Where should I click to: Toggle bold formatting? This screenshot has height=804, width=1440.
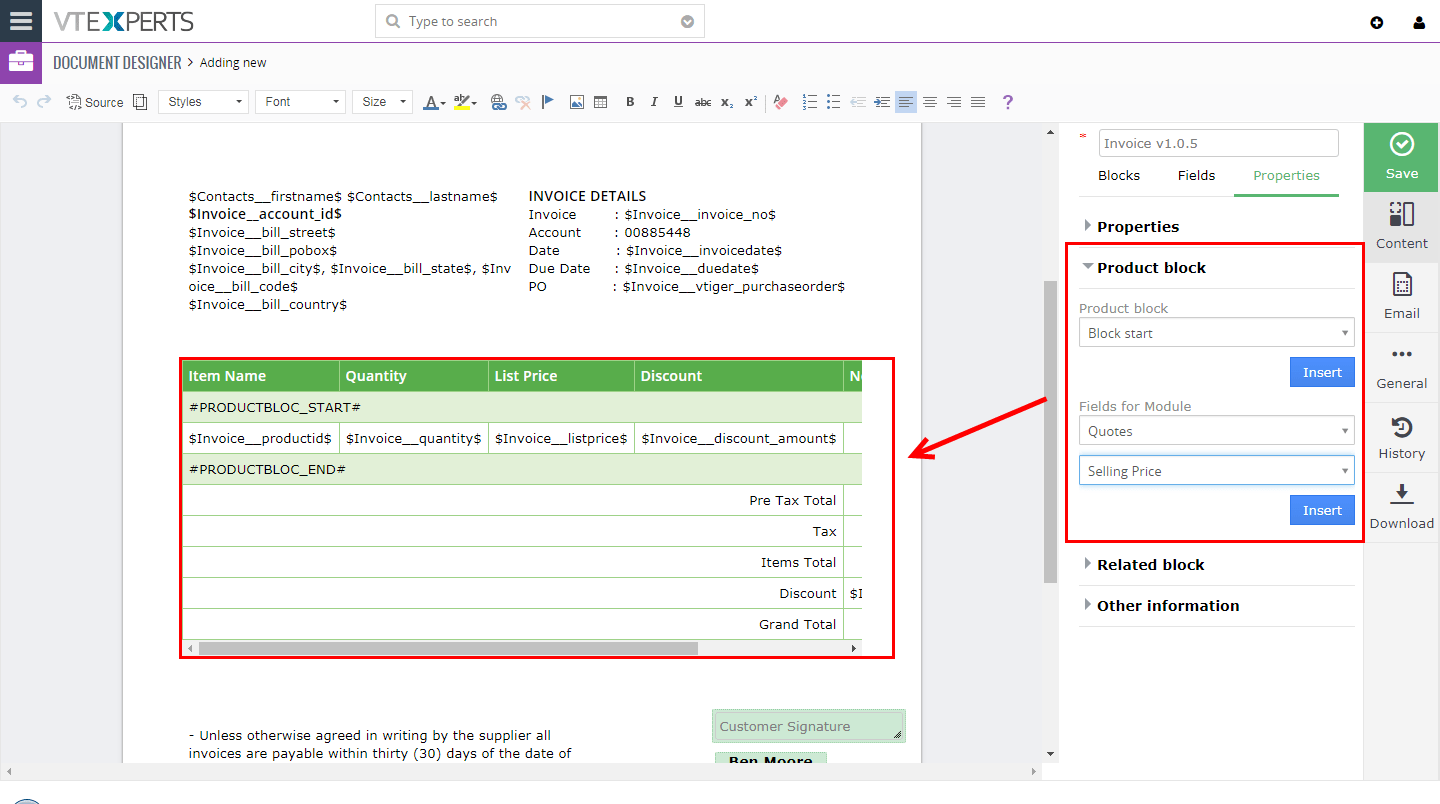[x=630, y=101]
